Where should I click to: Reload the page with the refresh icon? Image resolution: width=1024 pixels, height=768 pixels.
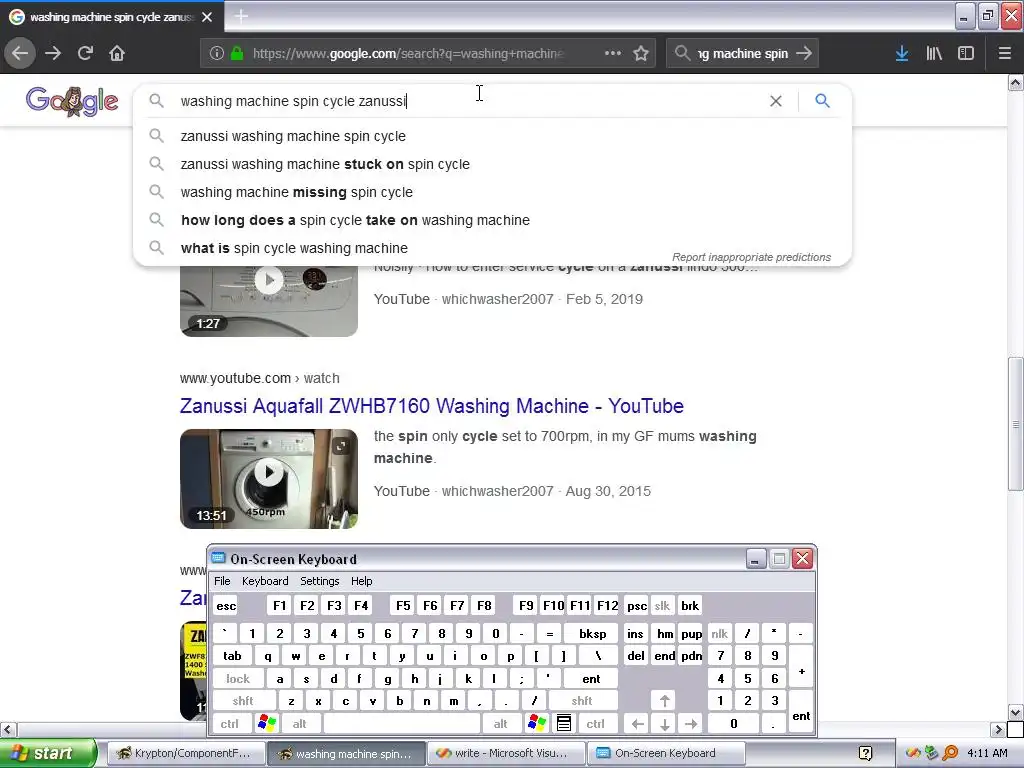pyautogui.click(x=85, y=54)
